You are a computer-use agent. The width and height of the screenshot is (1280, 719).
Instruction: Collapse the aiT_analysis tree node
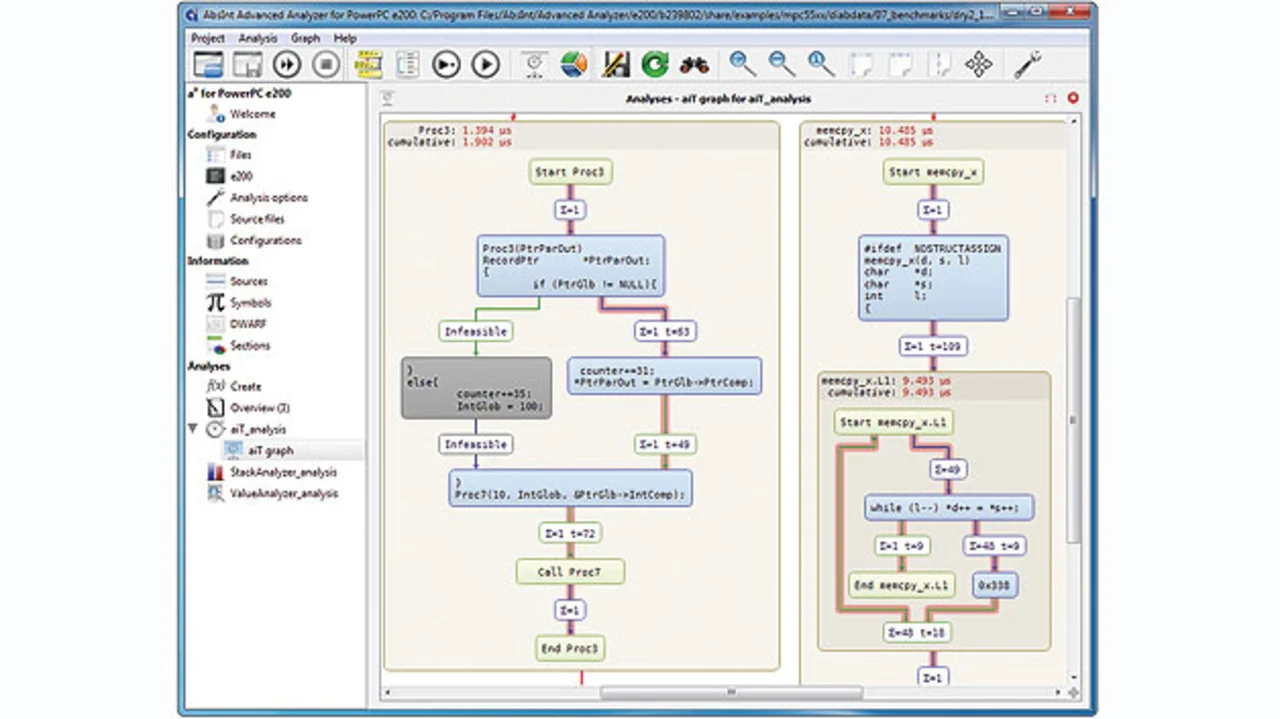pyautogui.click(x=193, y=429)
